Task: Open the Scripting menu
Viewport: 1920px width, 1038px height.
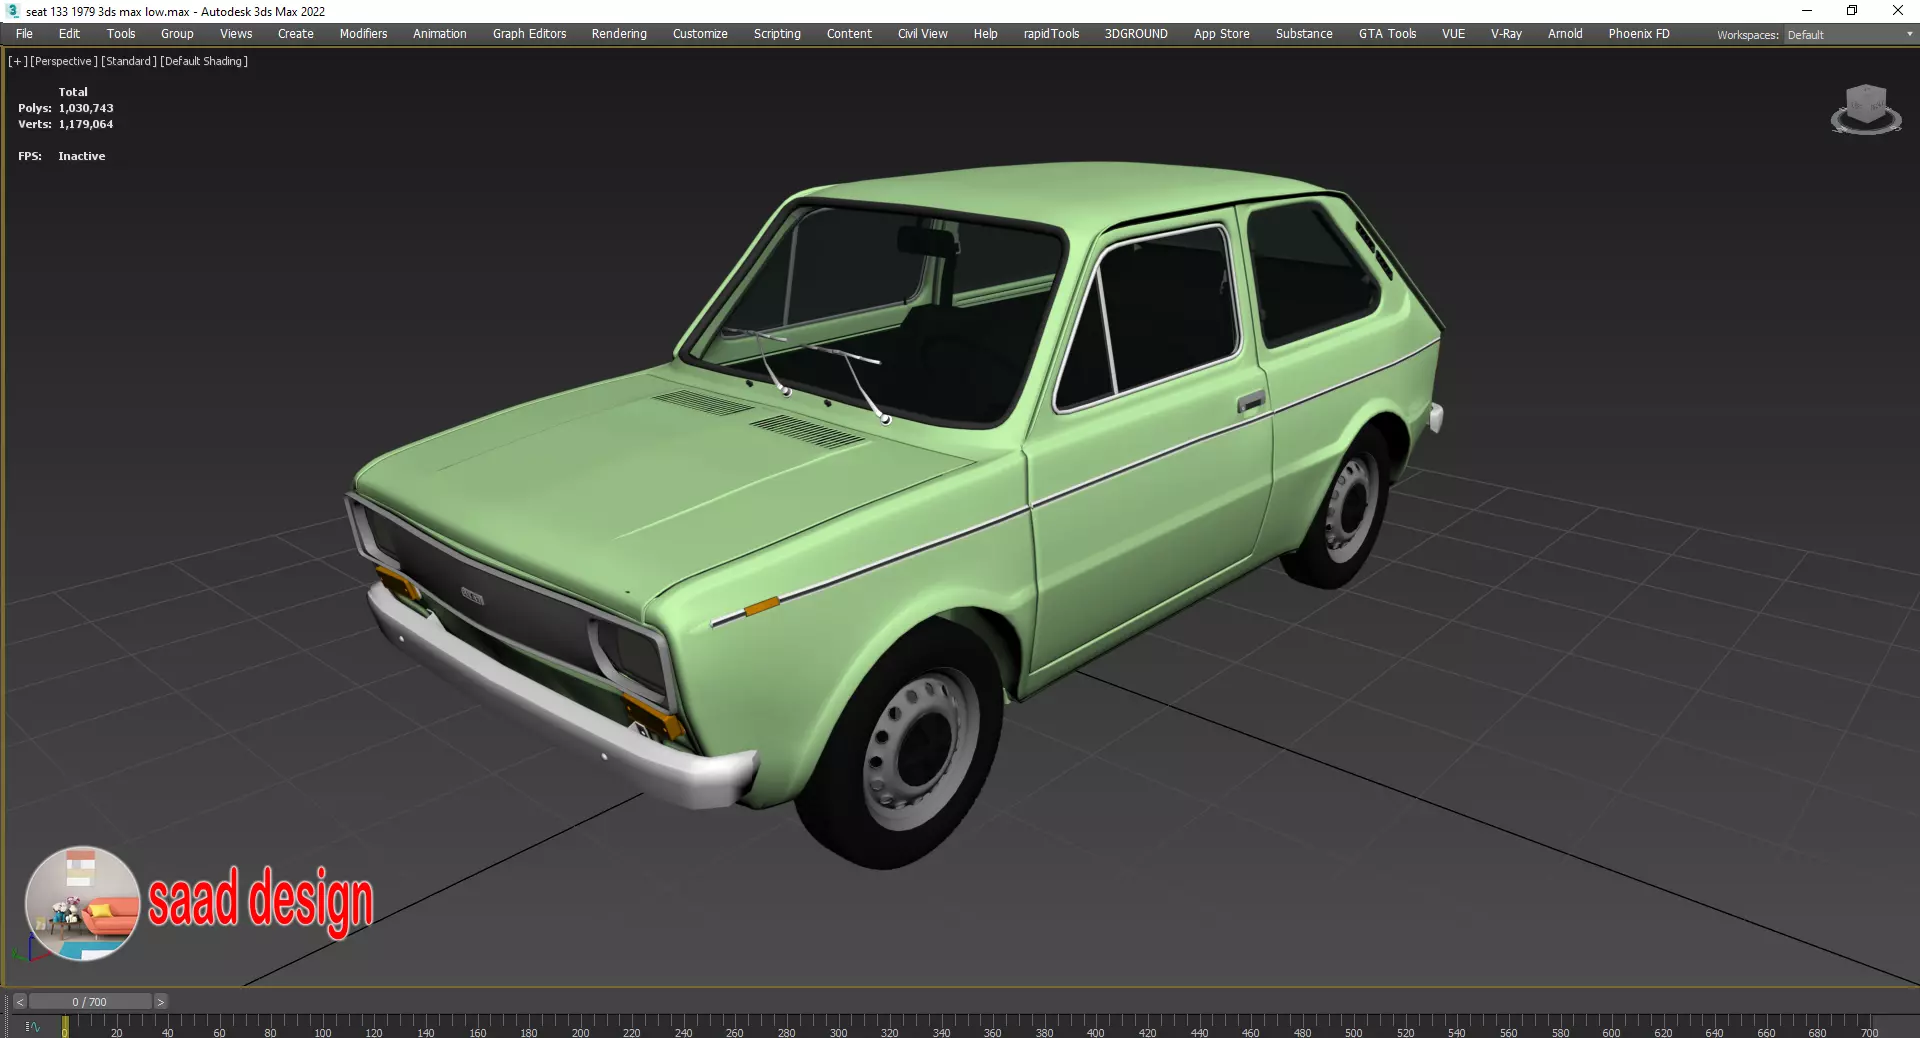Action: [777, 34]
